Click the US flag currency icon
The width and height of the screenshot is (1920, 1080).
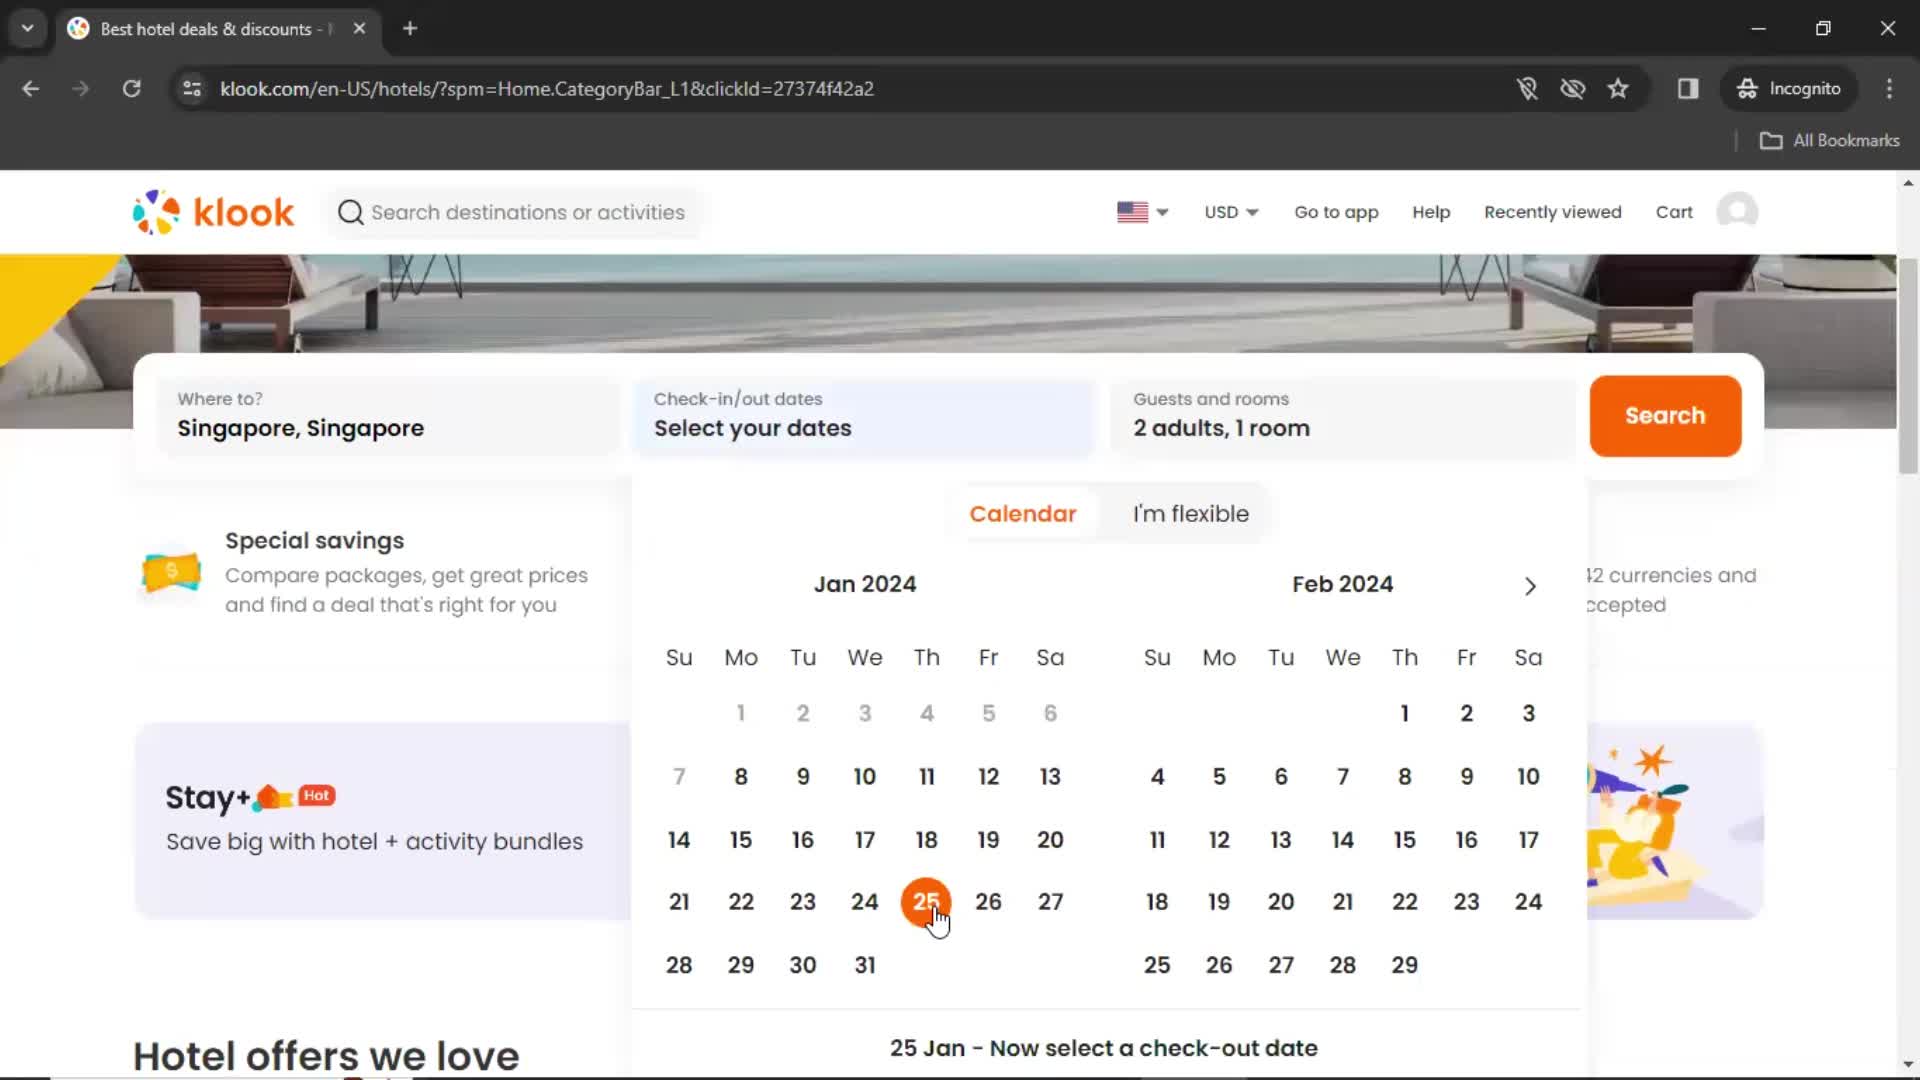click(1129, 212)
